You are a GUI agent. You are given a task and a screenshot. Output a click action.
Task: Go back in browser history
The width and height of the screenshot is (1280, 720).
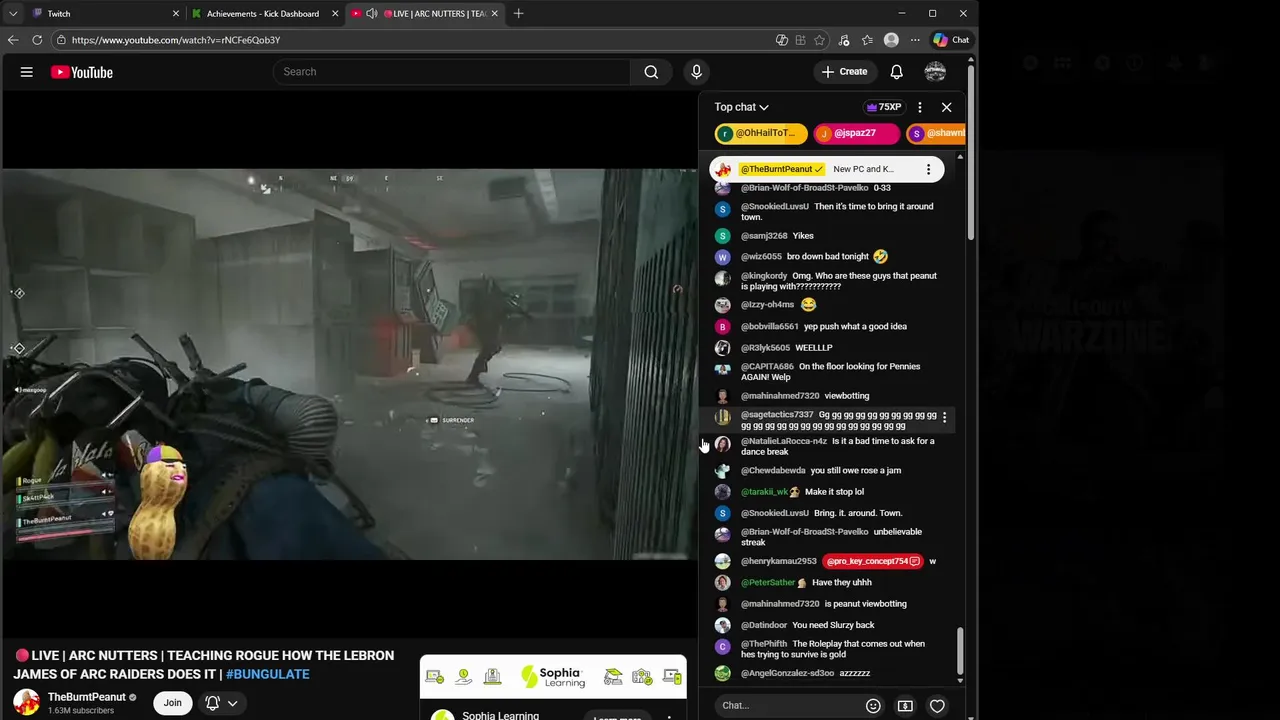point(13,40)
